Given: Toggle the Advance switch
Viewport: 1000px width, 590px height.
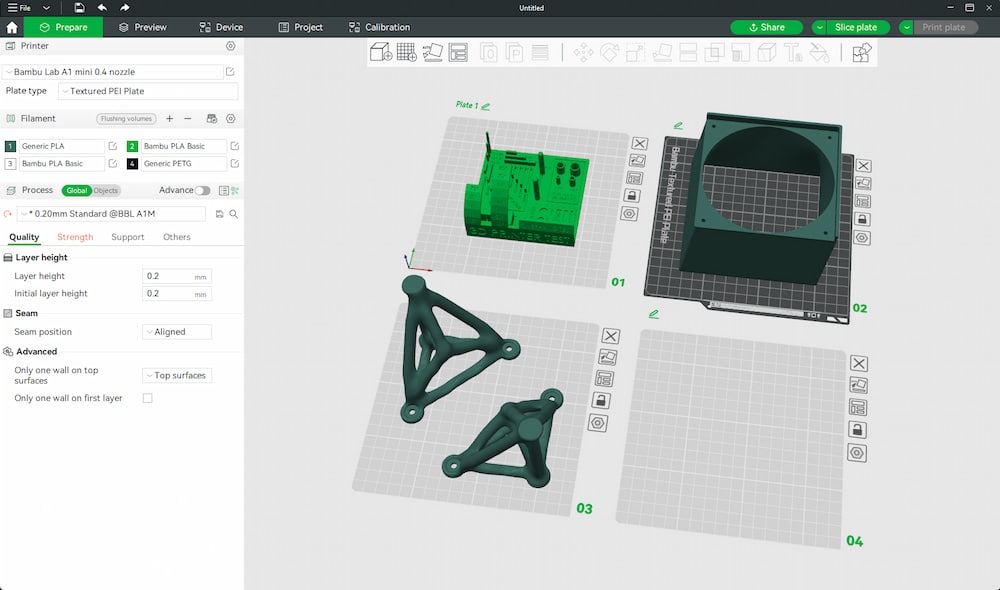Looking at the screenshot, I should pyautogui.click(x=203, y=191).
